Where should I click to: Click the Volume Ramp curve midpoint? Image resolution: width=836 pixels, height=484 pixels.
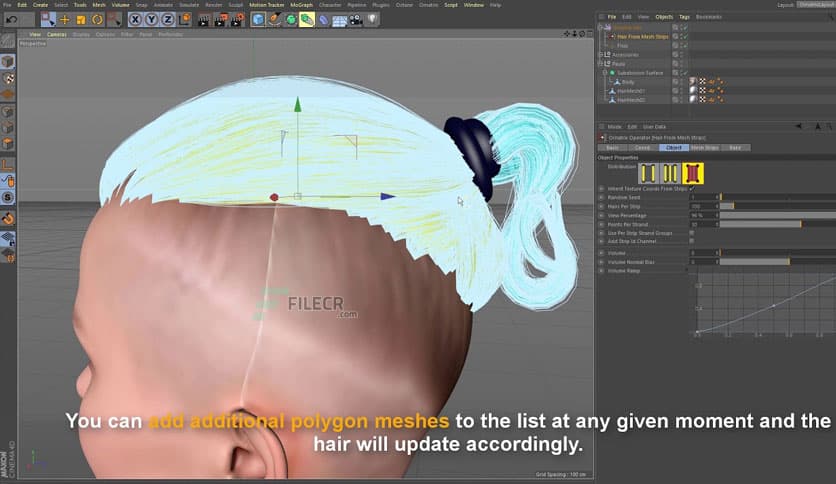click(x=774, y=306)
